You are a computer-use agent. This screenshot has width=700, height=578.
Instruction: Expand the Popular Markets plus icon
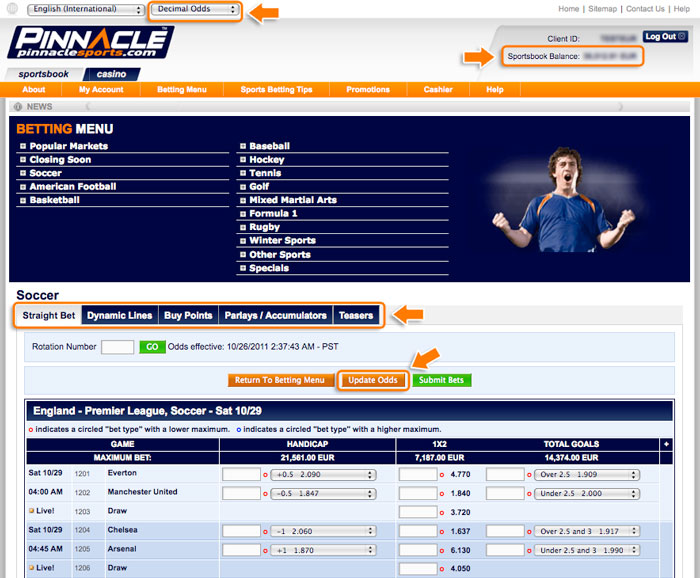pos(23,146)
